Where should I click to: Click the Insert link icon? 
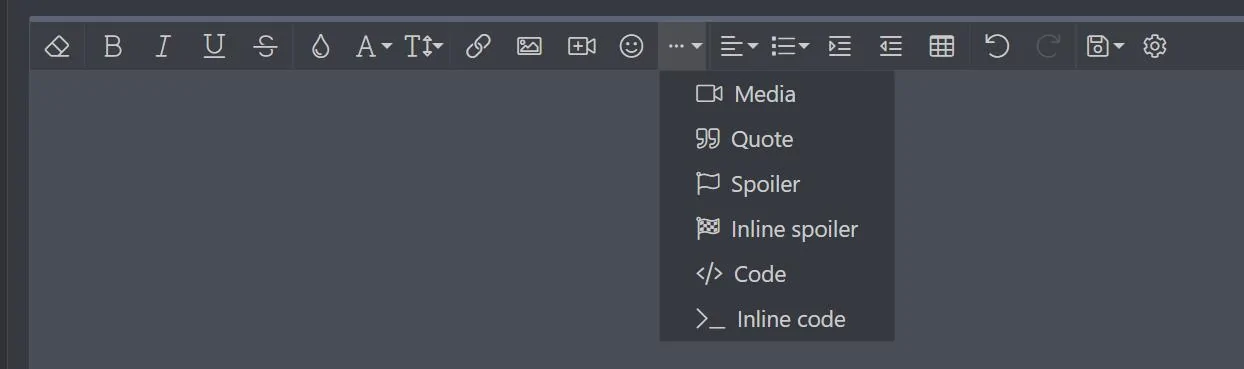478,46
